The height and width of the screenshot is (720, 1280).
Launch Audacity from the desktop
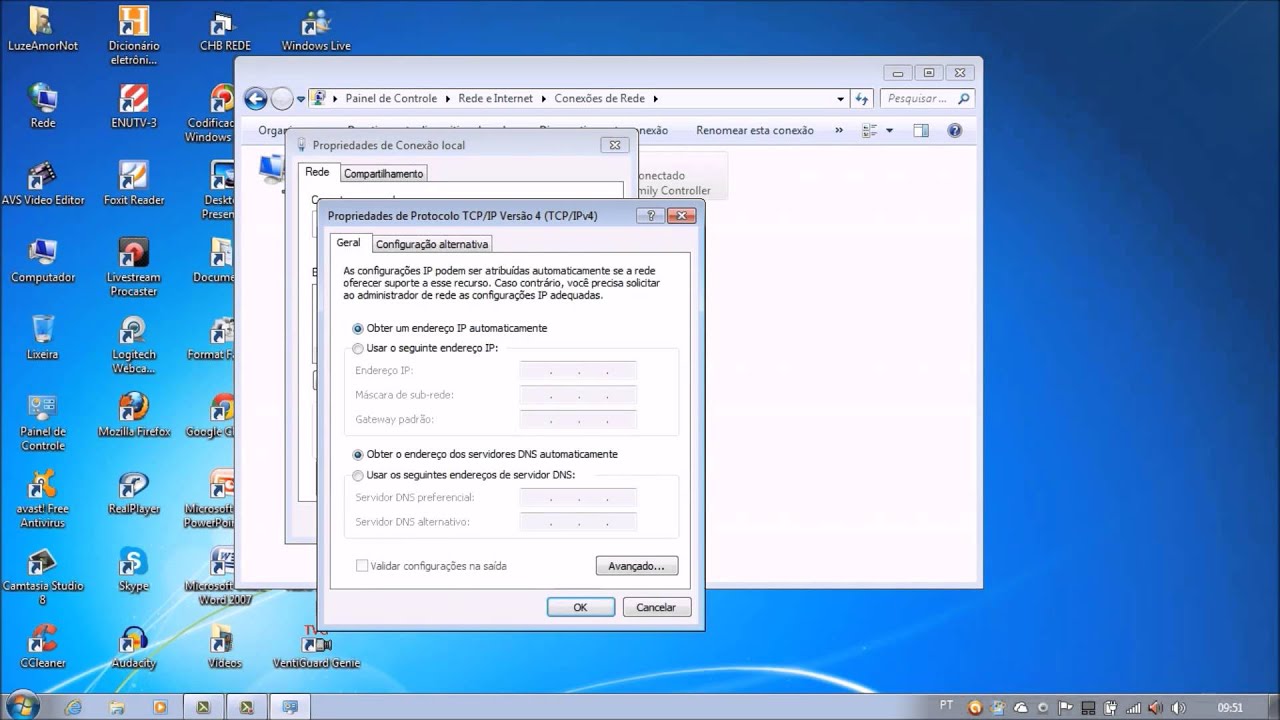(133, 647)
